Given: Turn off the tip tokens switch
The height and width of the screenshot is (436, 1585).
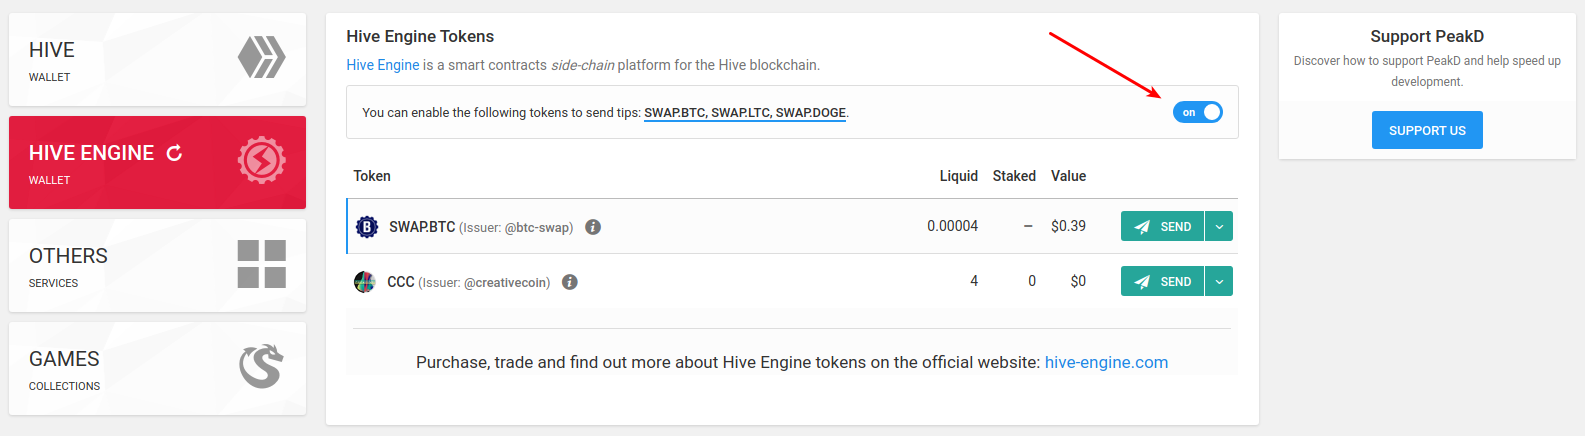Looking at the screenshot, I should tap(1197, 112).
